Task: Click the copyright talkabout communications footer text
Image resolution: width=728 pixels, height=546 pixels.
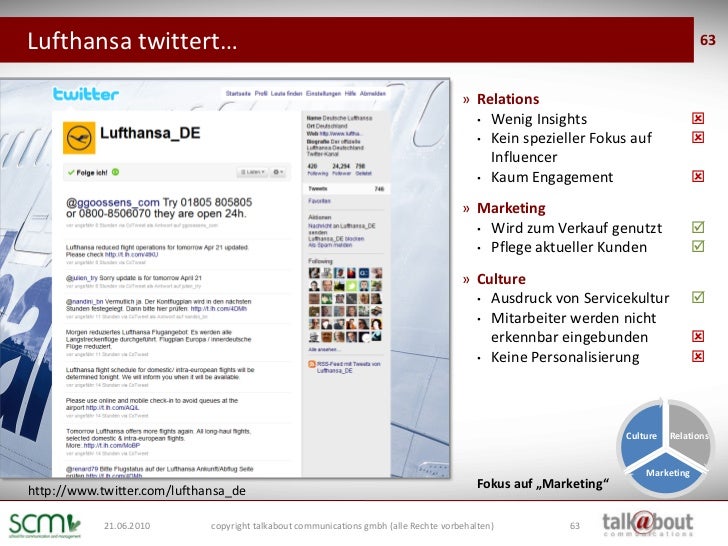Action: [352, 526]
